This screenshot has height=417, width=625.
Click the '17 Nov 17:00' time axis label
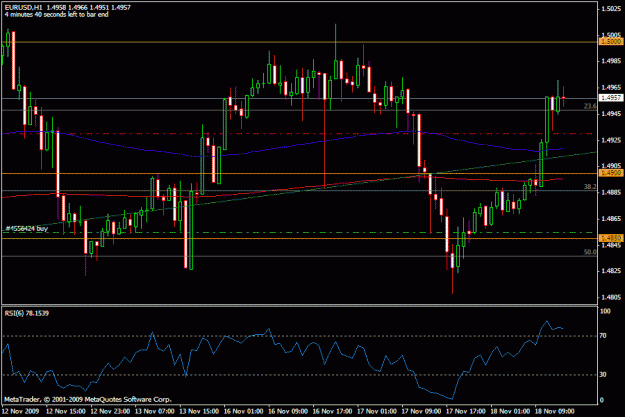click(x=466, y=411)
